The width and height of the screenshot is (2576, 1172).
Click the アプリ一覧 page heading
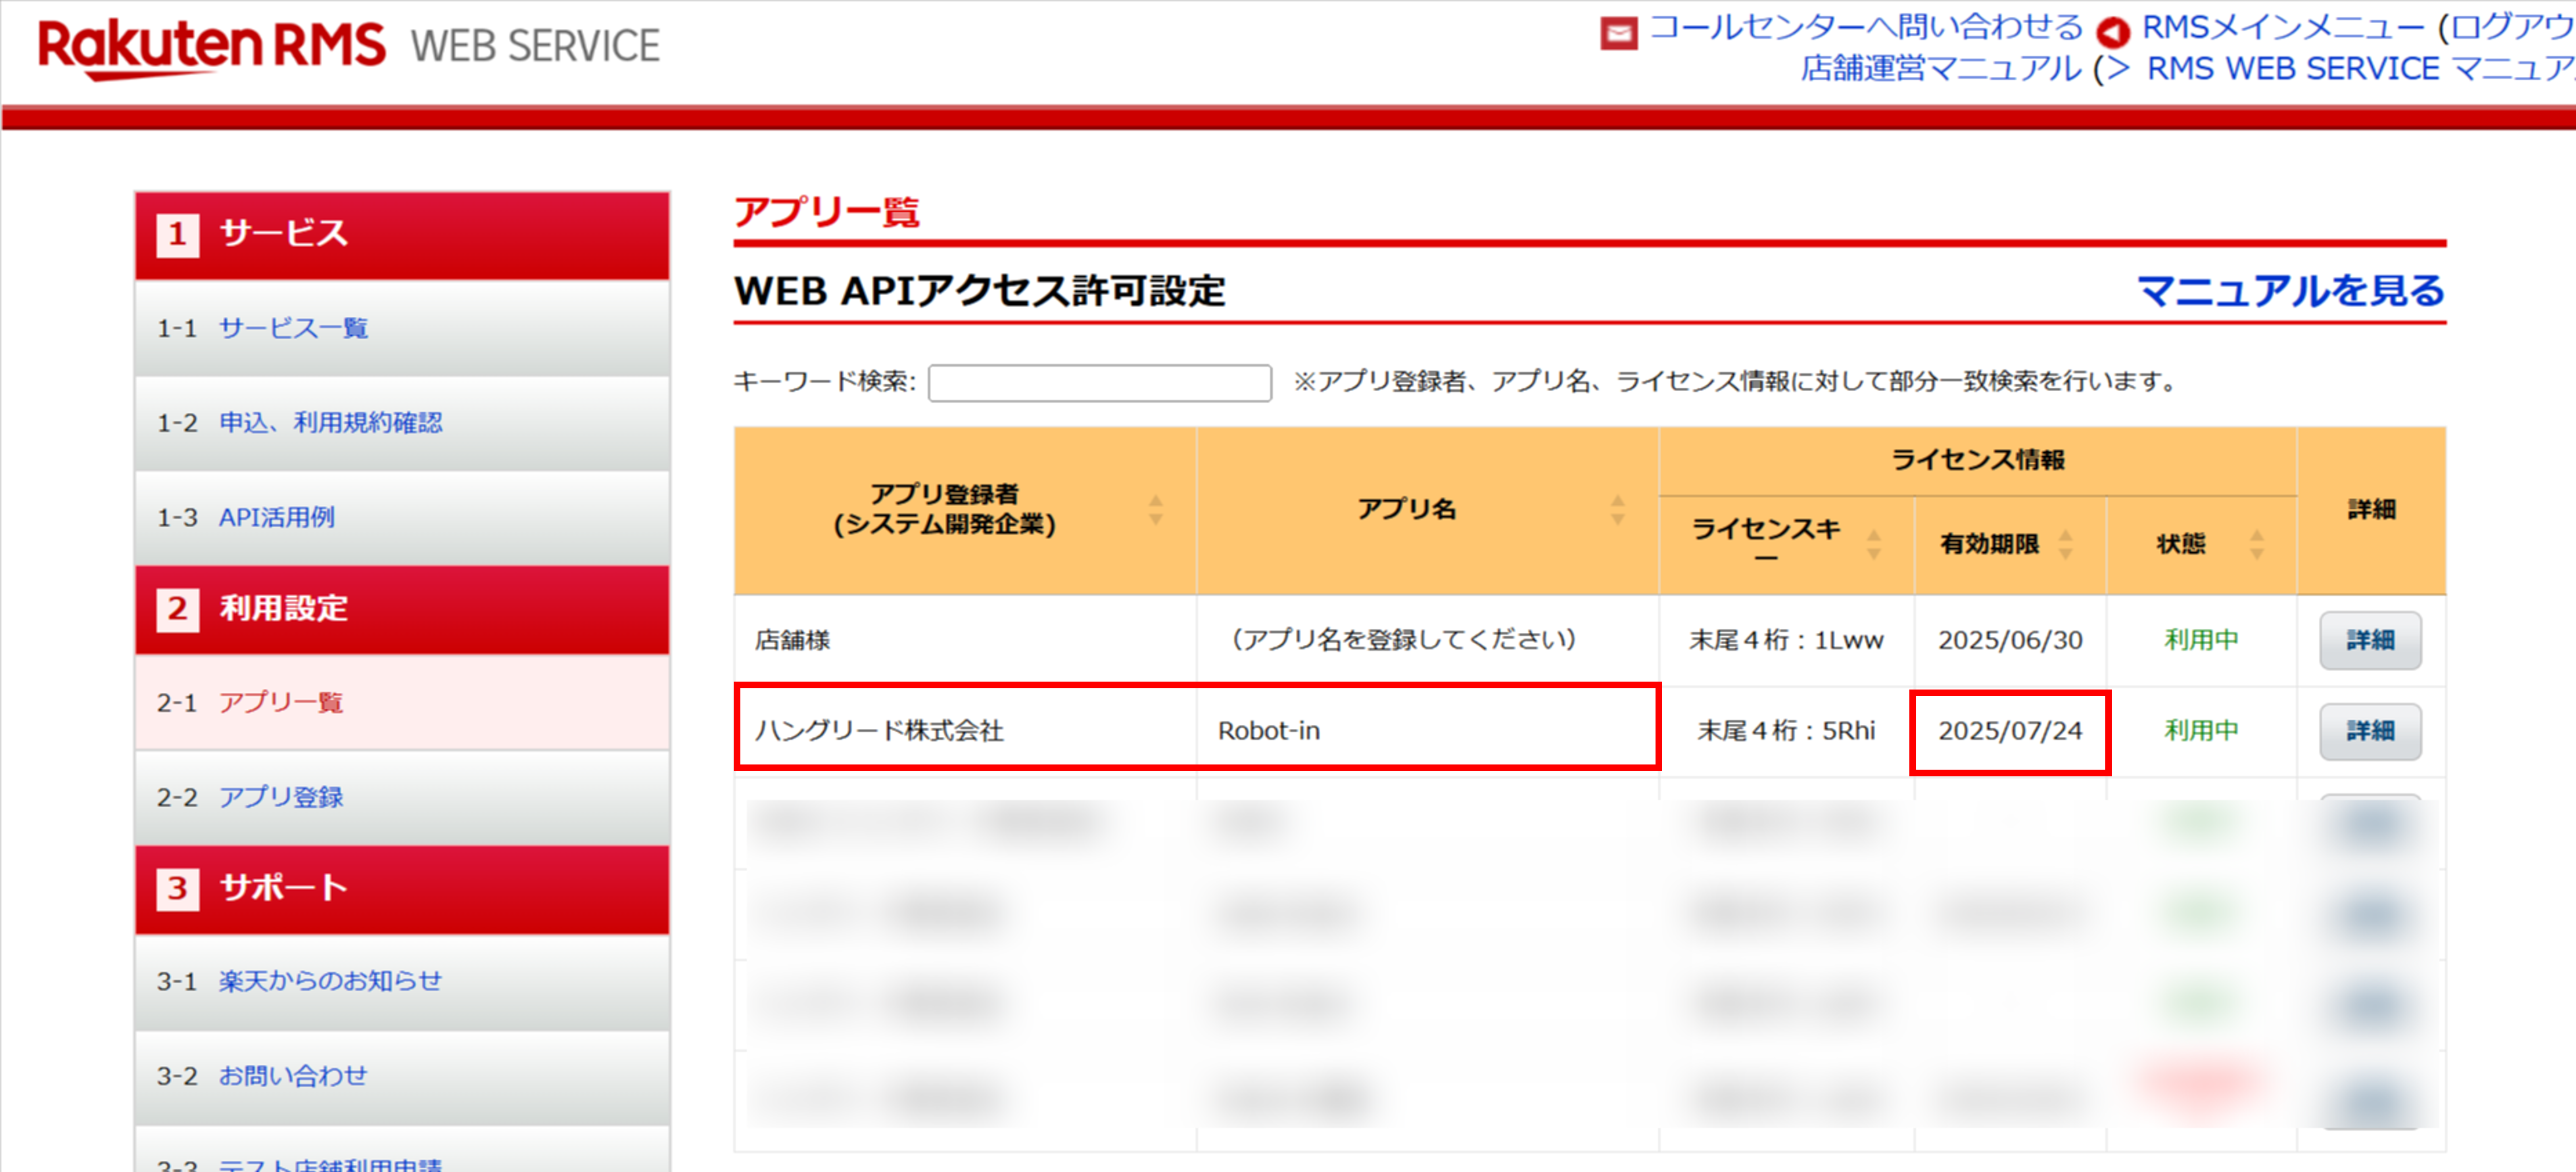click(827, 213)
